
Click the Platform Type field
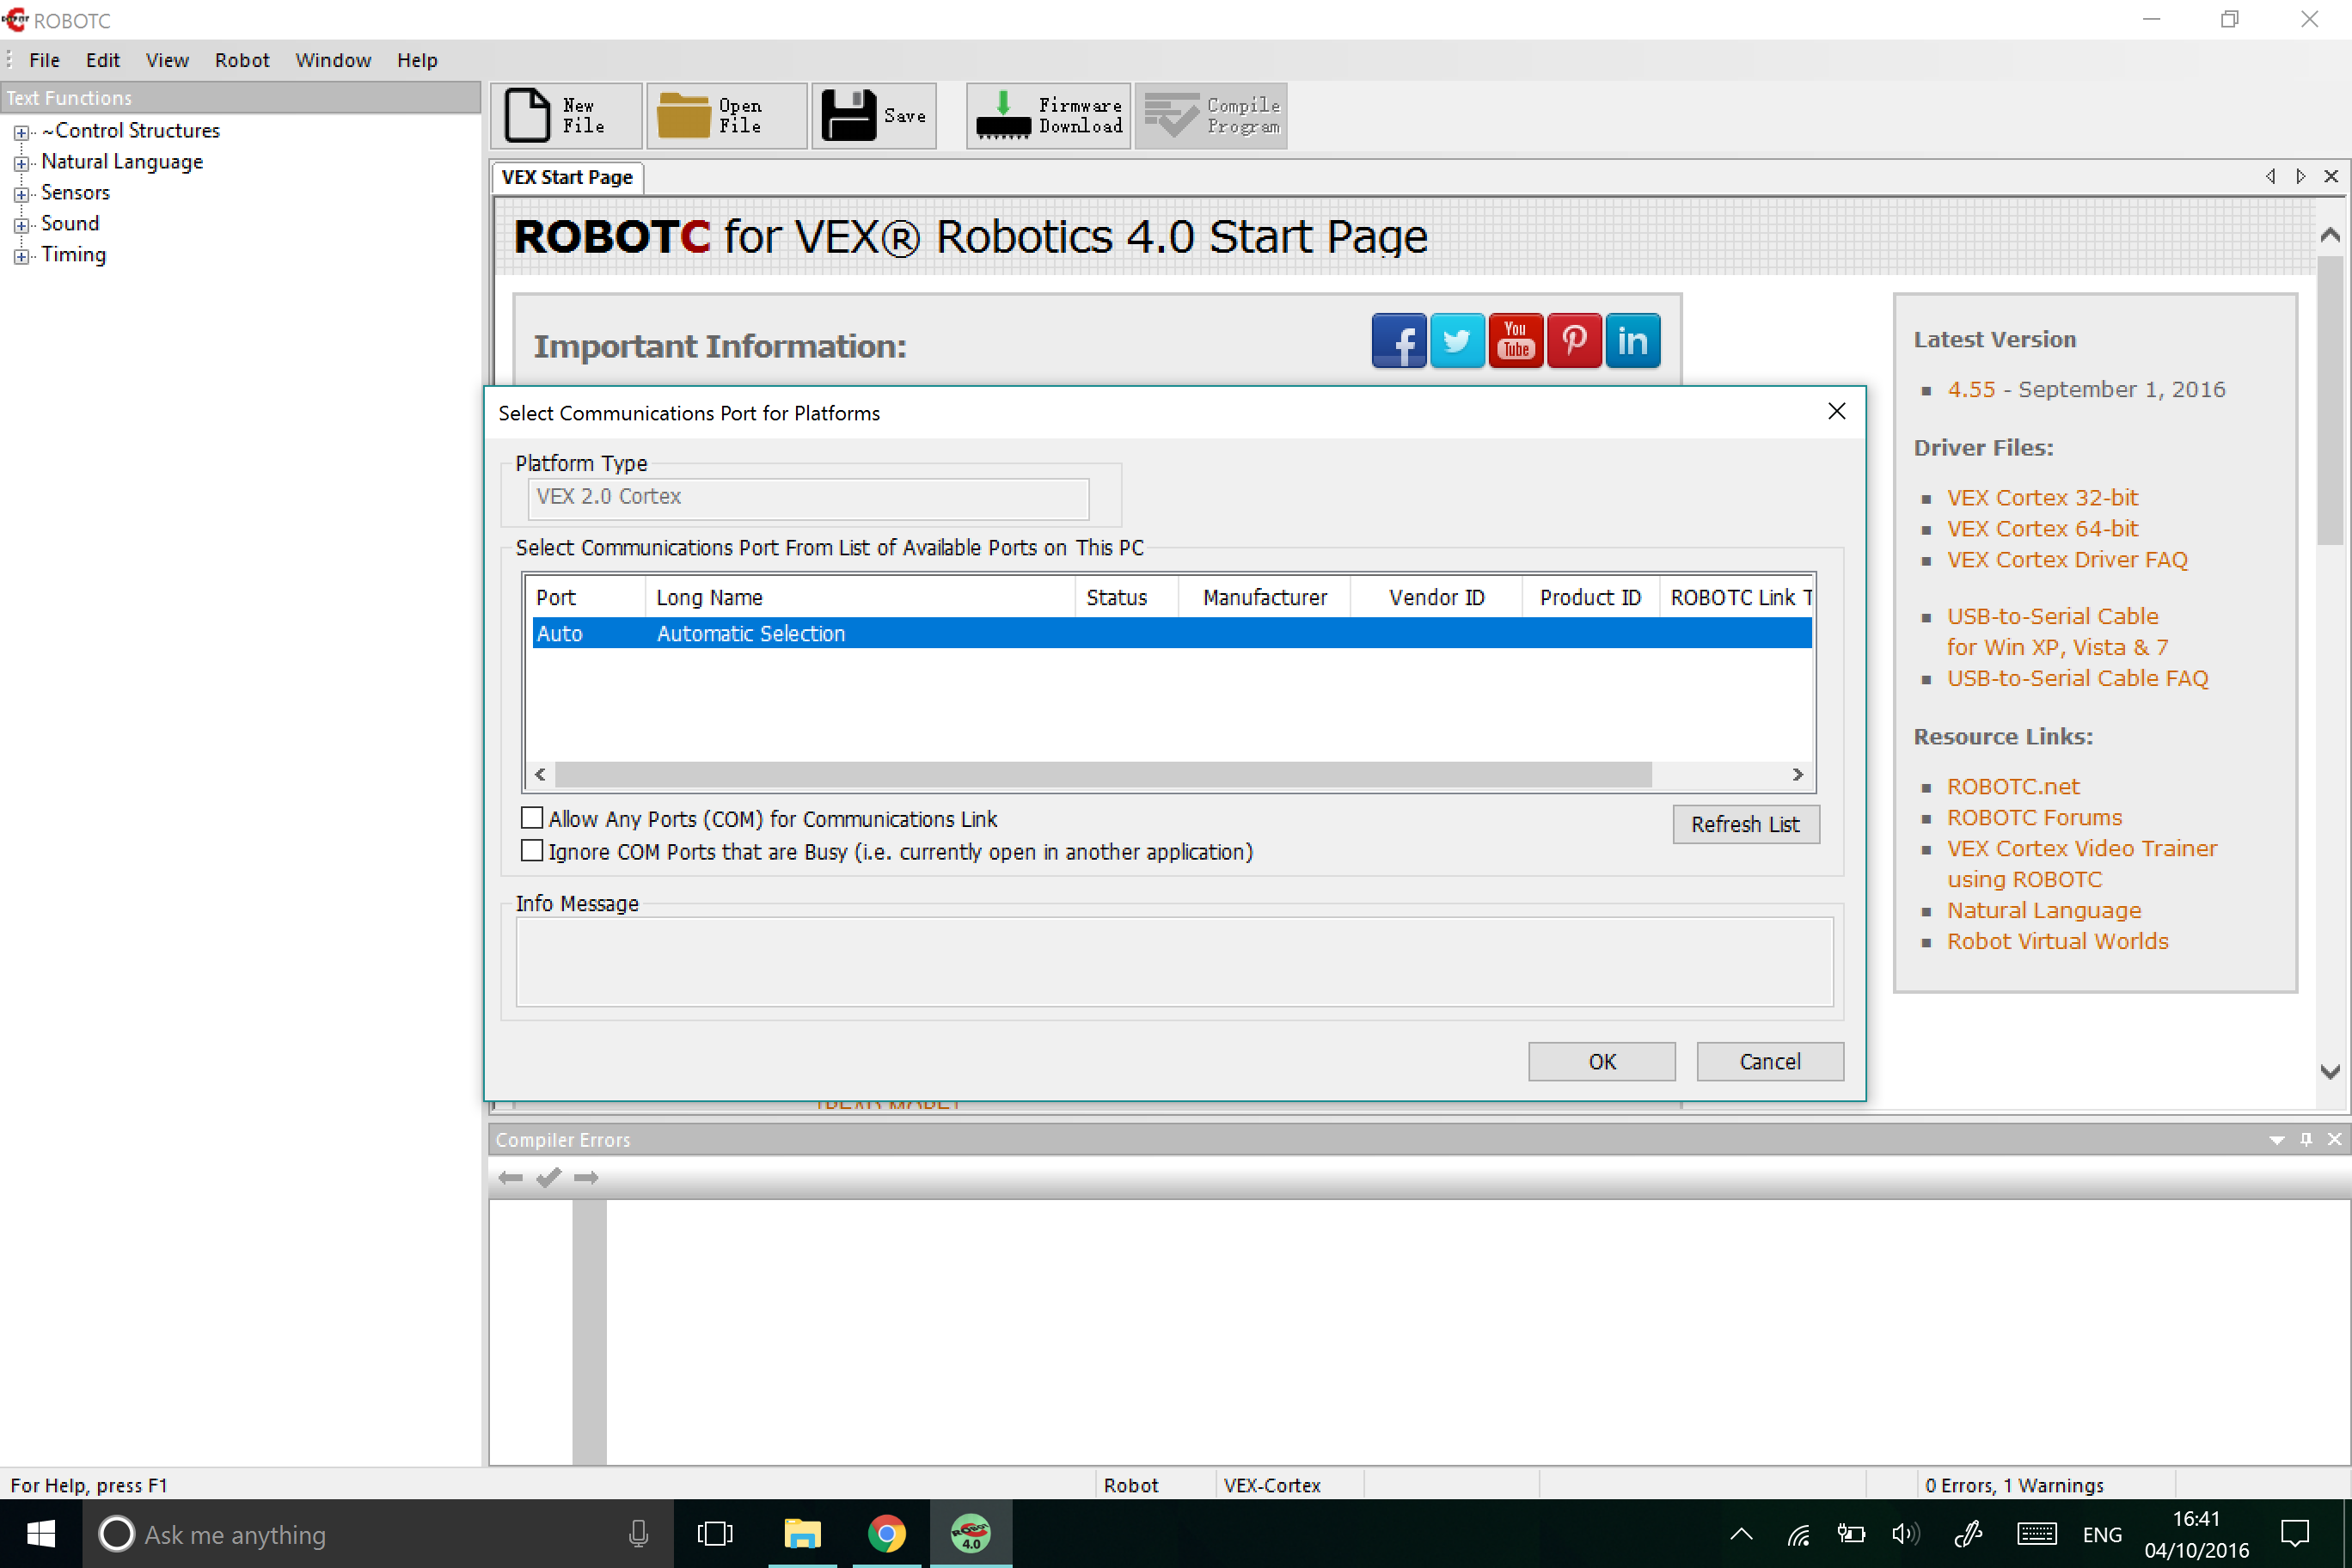tap(808, 497)
